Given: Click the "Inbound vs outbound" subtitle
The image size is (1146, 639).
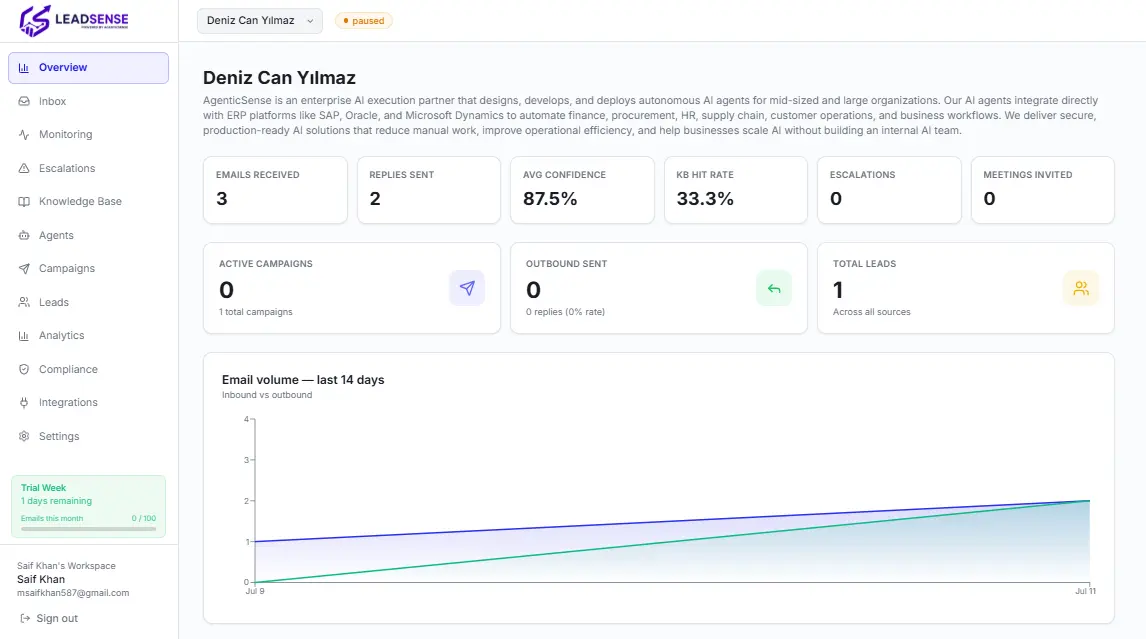Looking at the screenshot, I should [x=267, y=395].
